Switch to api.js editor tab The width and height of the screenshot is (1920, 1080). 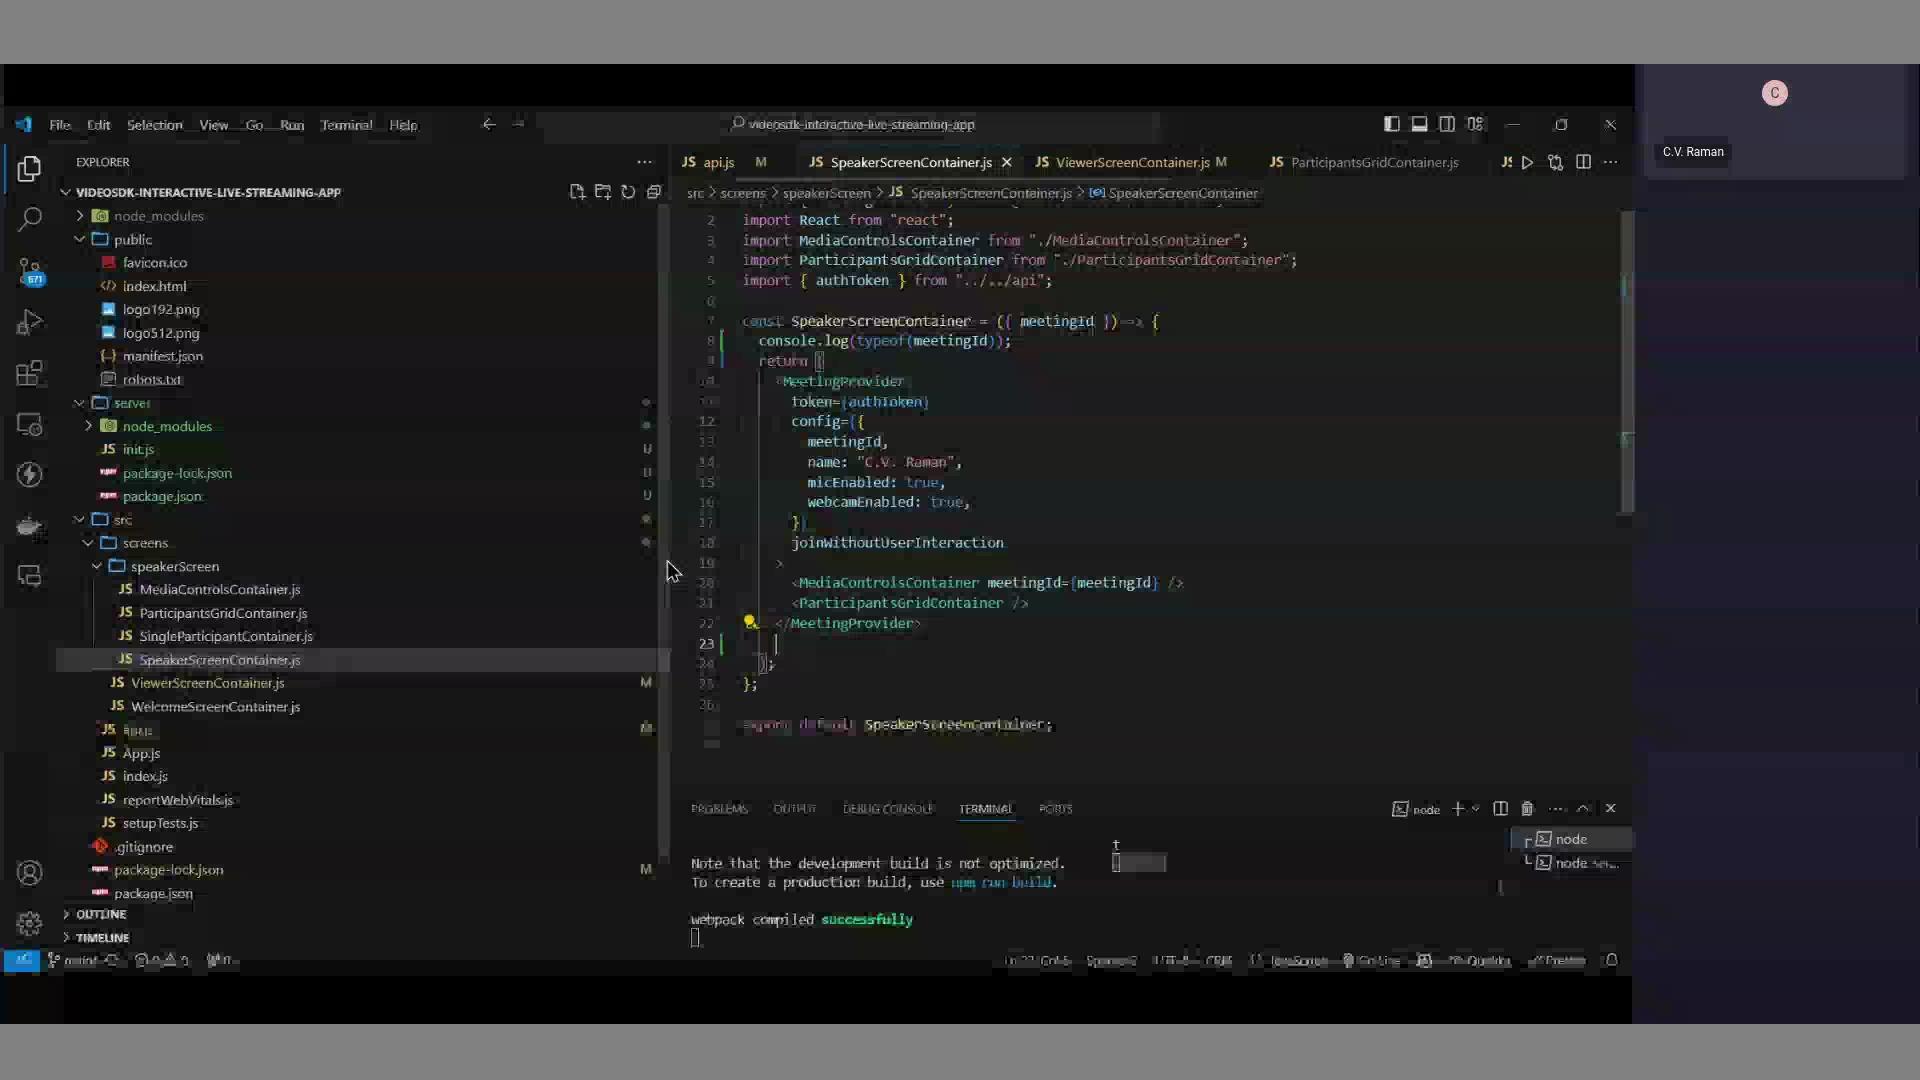(x=719, y=162)
